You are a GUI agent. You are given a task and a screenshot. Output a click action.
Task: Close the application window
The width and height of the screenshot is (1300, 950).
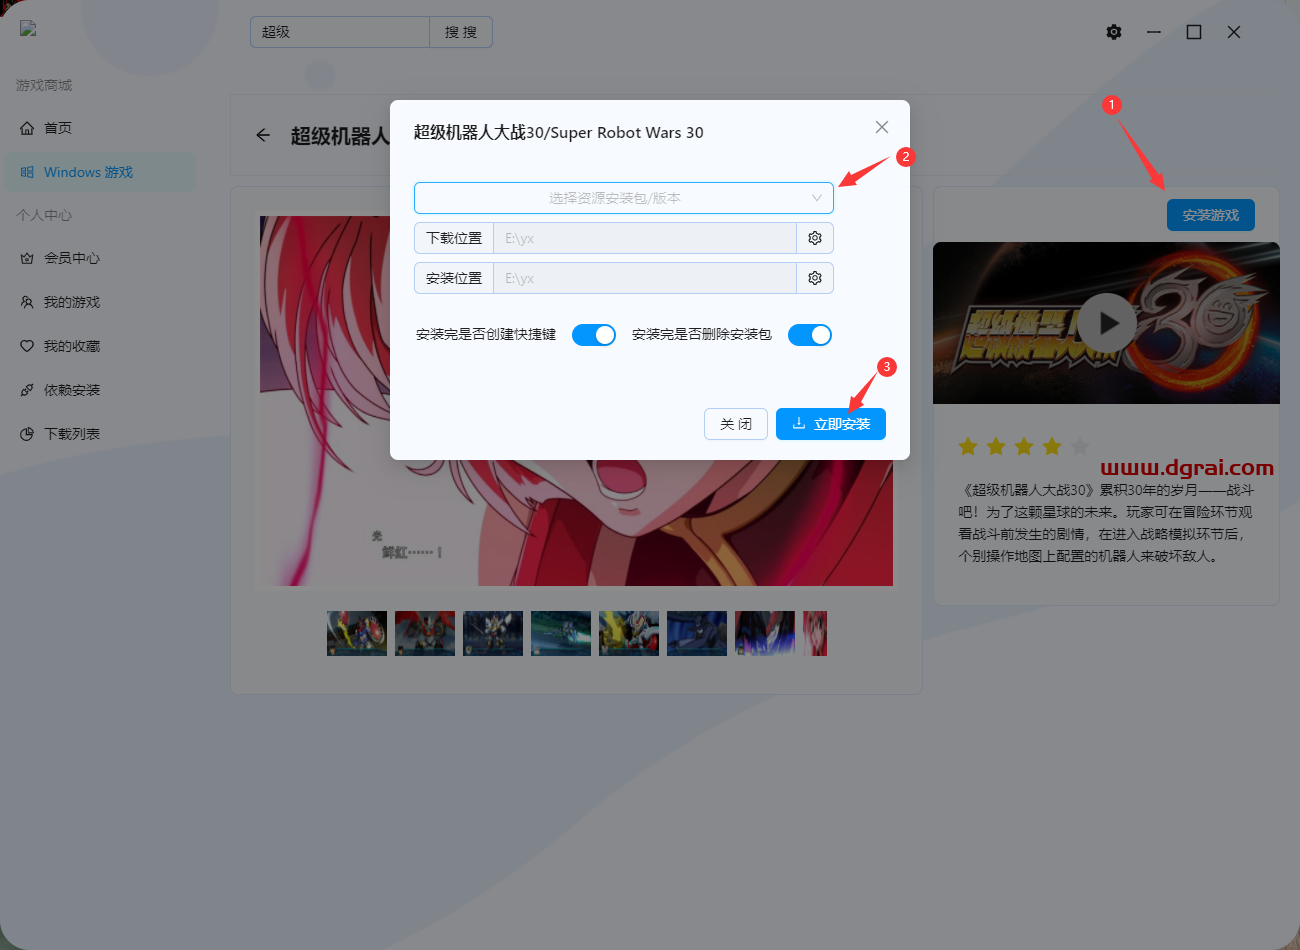[x=1234, y=32]
